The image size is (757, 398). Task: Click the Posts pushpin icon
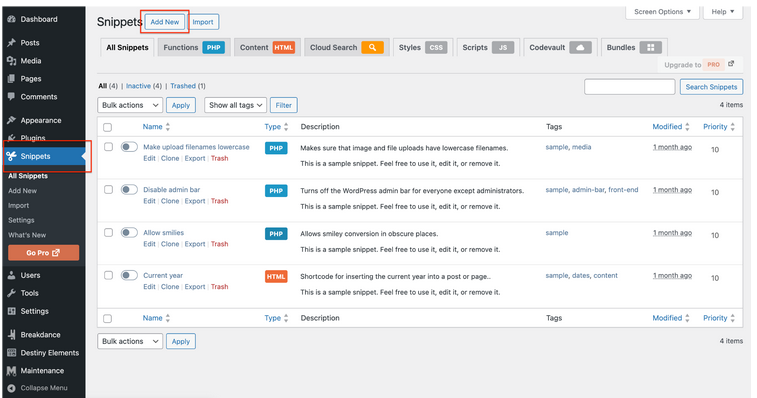[x=12, y=43]
